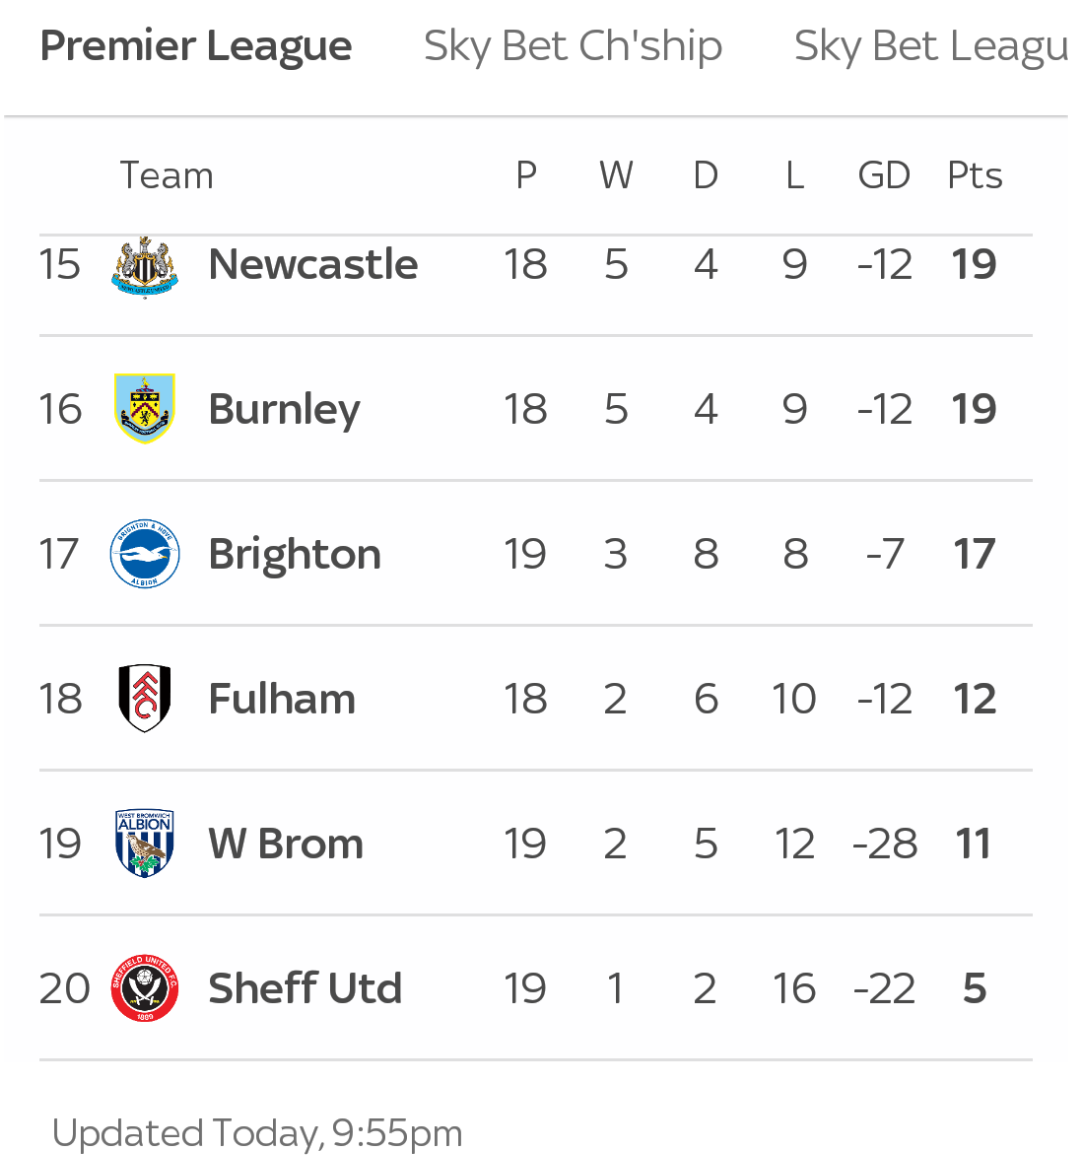Open the W Brom team link

point(286,844)
